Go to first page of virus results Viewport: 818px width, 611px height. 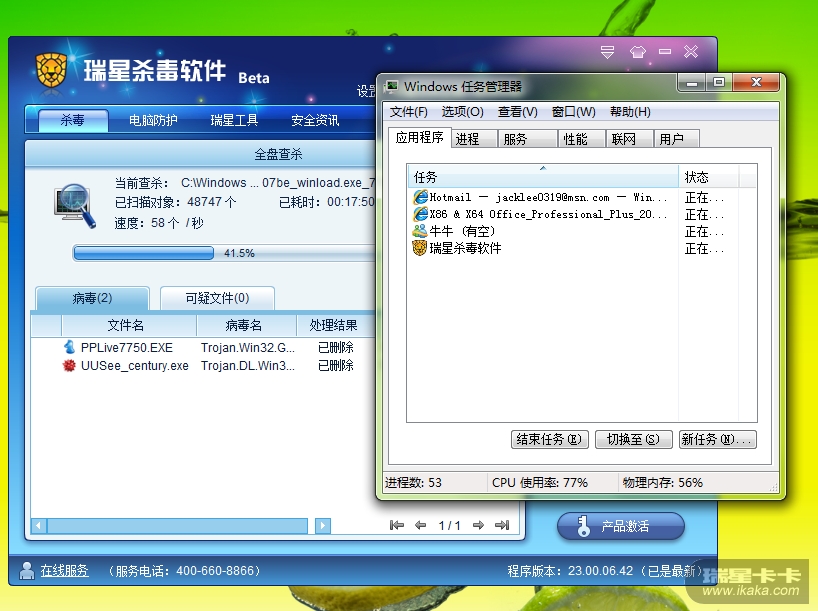(397, 525)
